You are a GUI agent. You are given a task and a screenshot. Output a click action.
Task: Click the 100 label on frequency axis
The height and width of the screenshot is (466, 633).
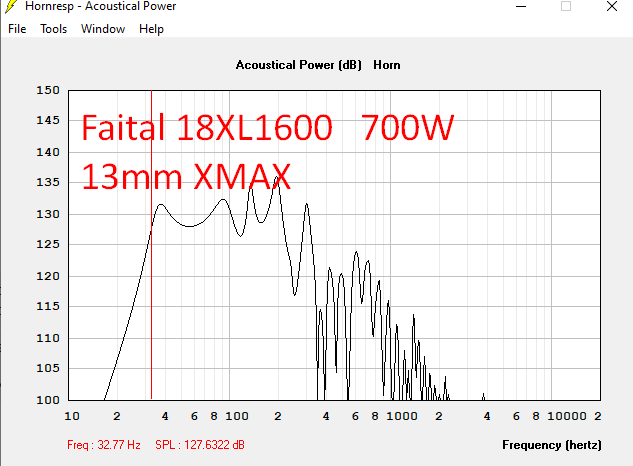237,416
